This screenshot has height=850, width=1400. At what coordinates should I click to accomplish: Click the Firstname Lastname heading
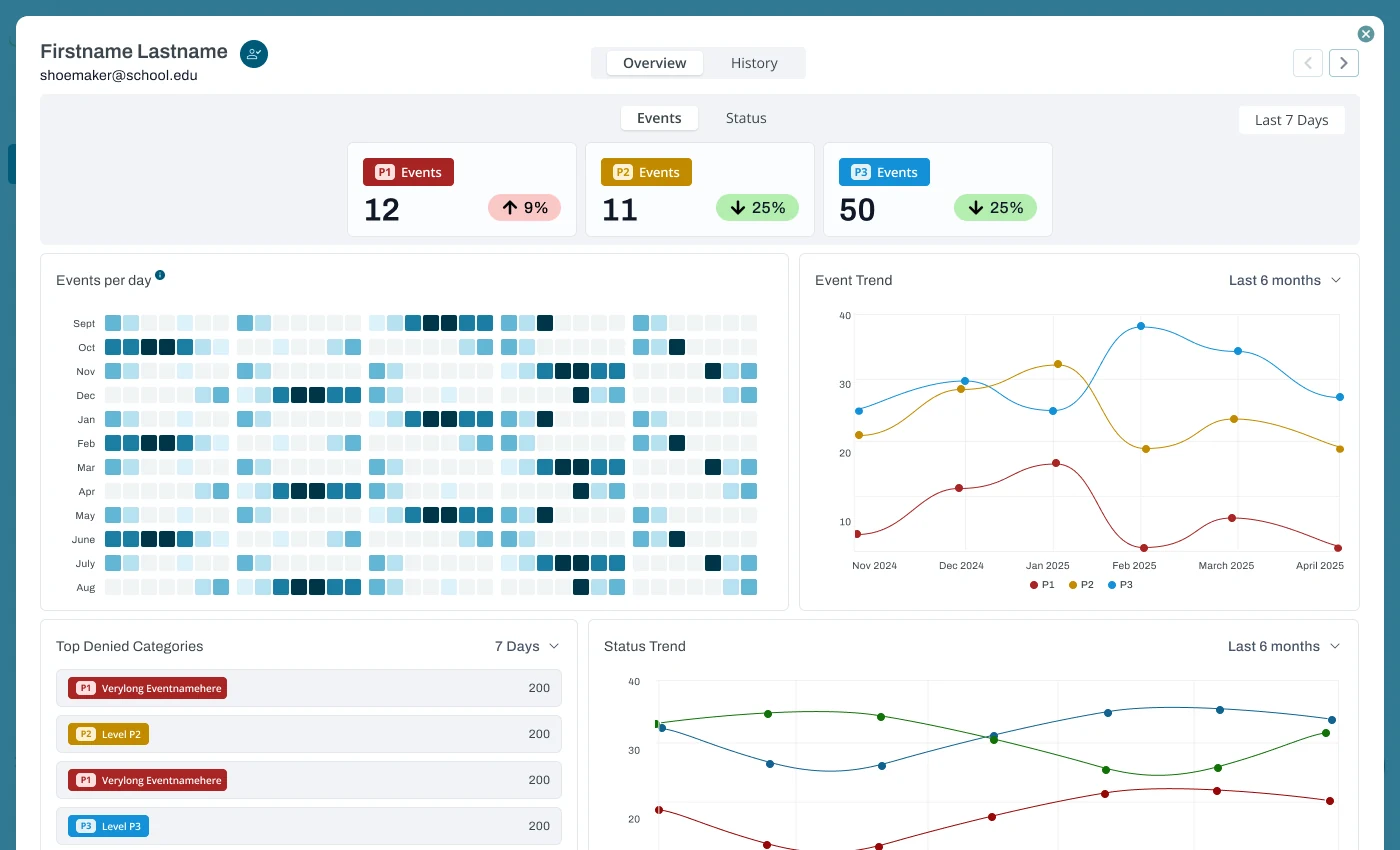[x=134, y=51]
